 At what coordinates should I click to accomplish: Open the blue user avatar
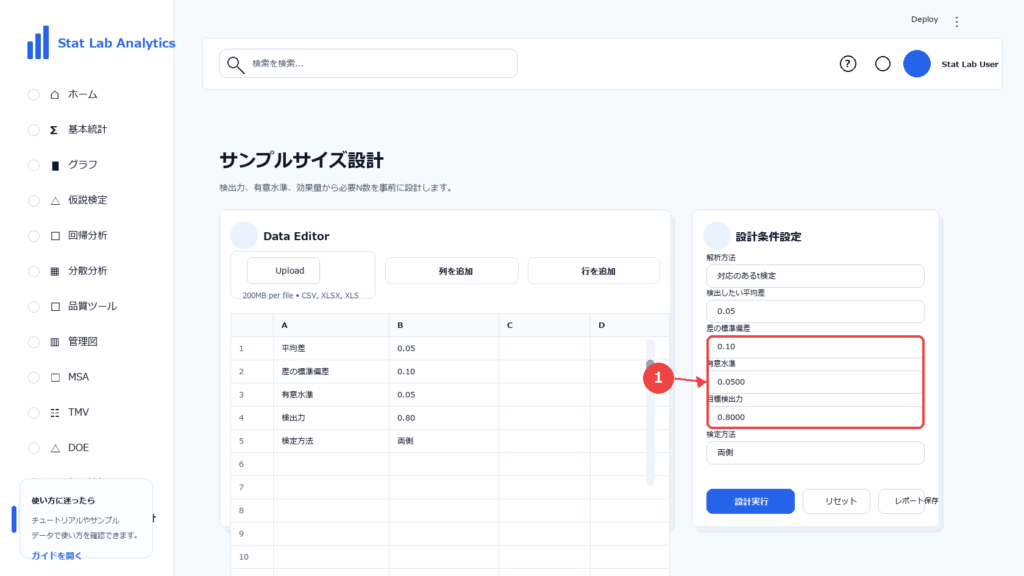(x=916, y=64)
